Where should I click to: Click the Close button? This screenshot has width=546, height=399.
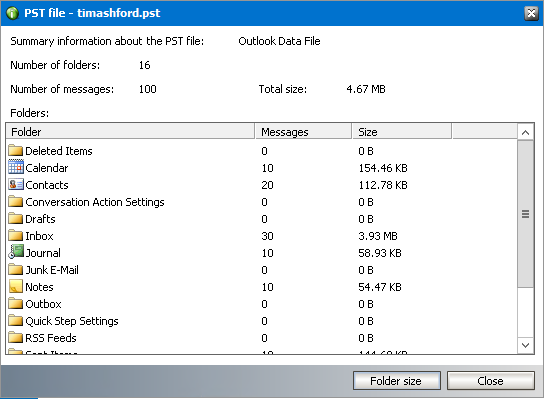[x=490, y=381]
